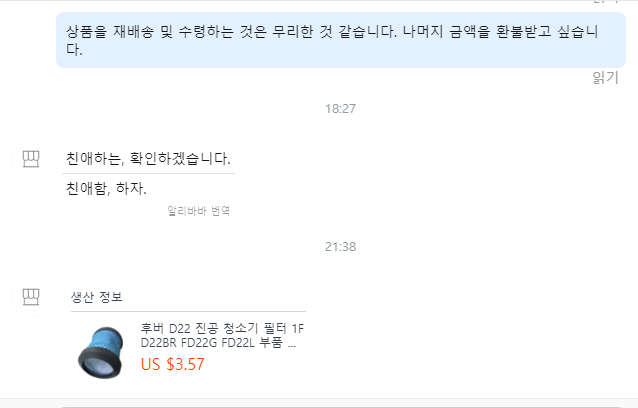638x408 pixels.
Task: Click the US $3.57 price
Action: (173, 364)
